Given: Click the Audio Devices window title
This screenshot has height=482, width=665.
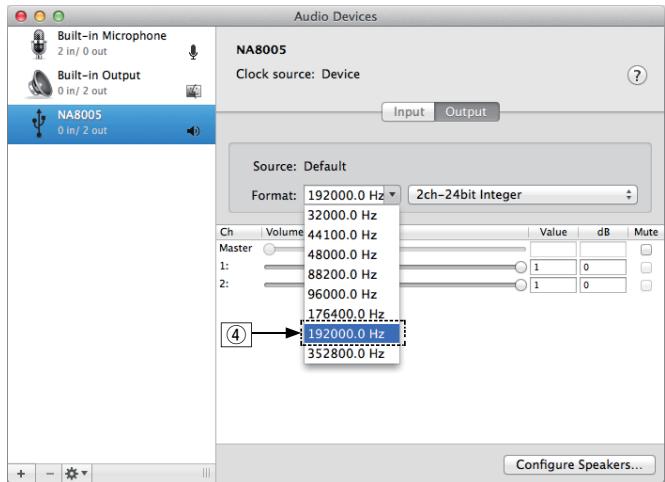Looking at the screenshot, I should click(x=335, y=17).
